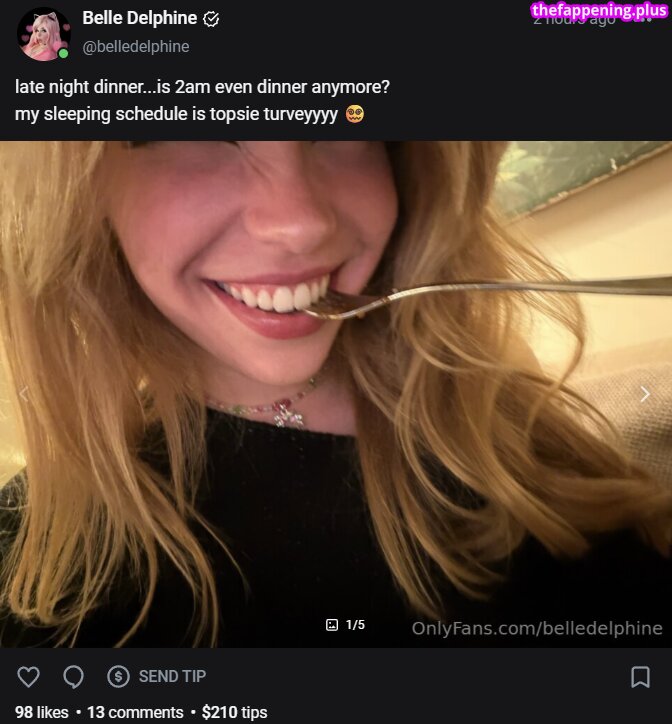Go to the next photo with right arrow
The image size is (672, 724).
645,394
